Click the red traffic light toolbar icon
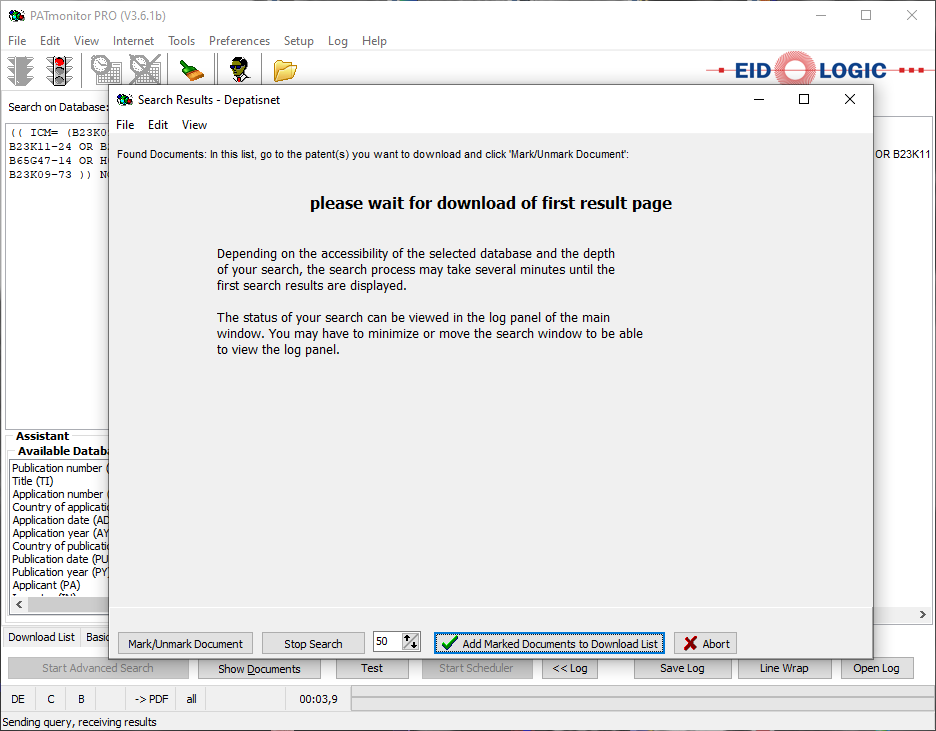936x731 pixels. point(59,70)
